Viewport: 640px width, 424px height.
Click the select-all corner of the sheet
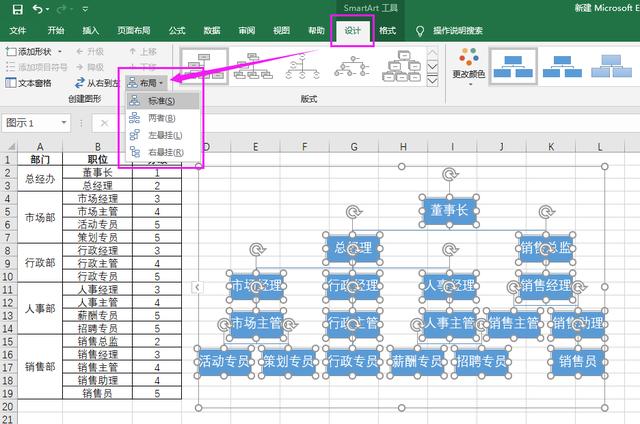[x=10, y=147]
